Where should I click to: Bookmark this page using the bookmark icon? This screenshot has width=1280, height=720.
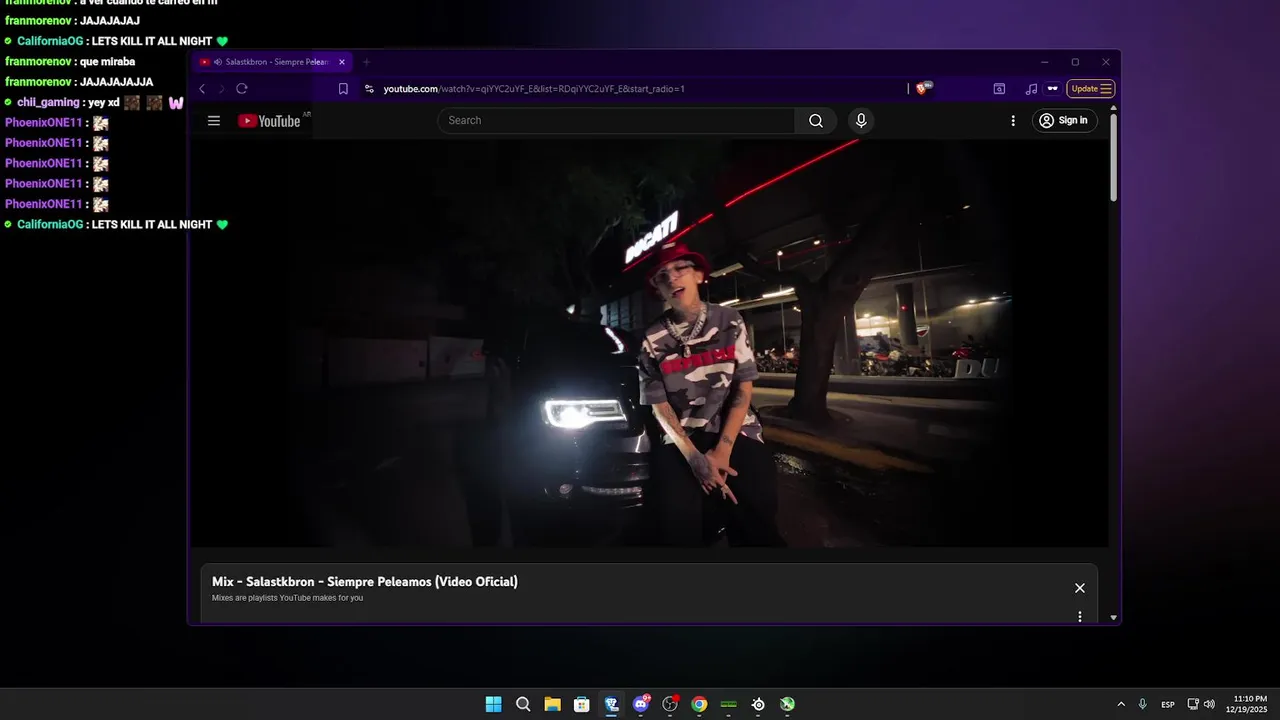pyautogui.click(x=343, y=89)
